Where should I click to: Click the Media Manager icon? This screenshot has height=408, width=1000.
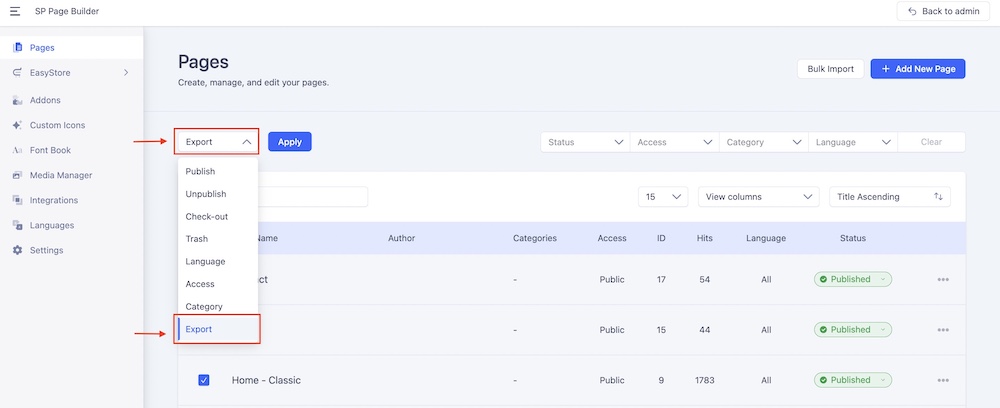(17, 176)
